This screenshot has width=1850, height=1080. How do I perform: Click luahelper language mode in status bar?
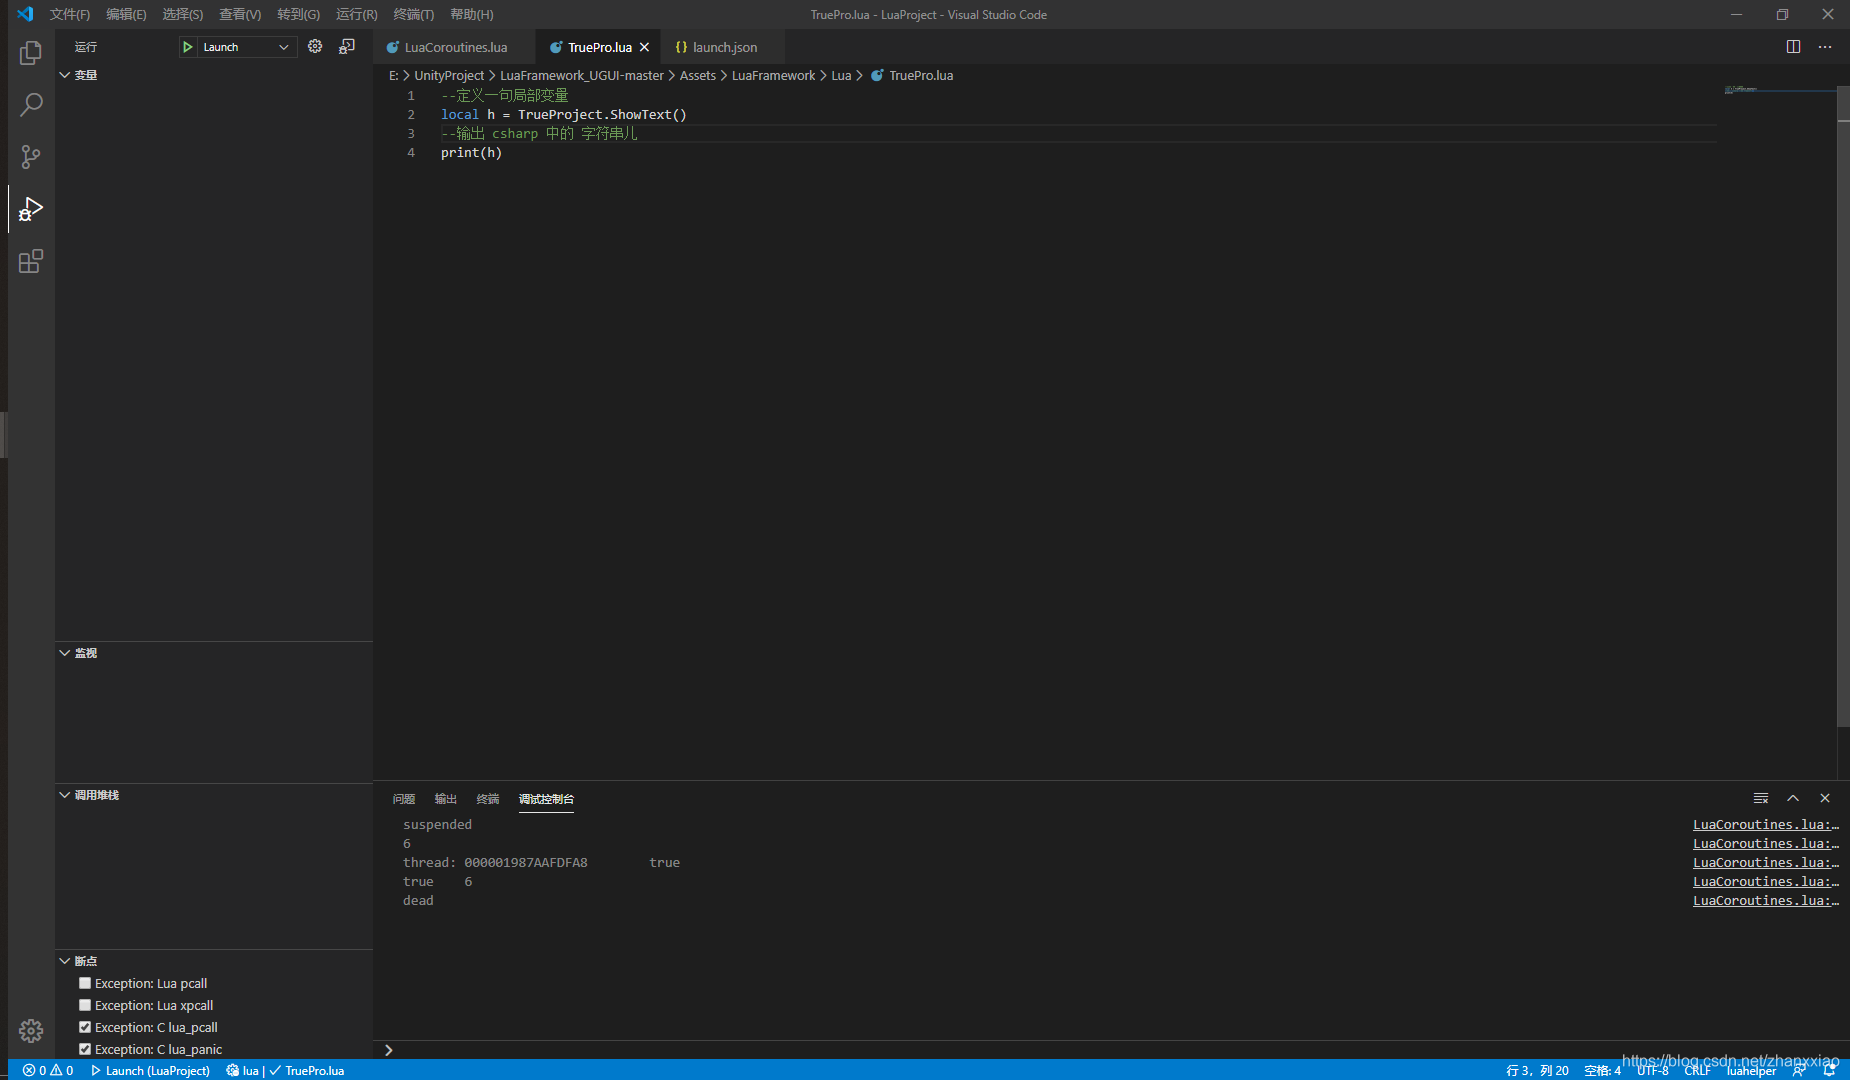(1751, 1070)
